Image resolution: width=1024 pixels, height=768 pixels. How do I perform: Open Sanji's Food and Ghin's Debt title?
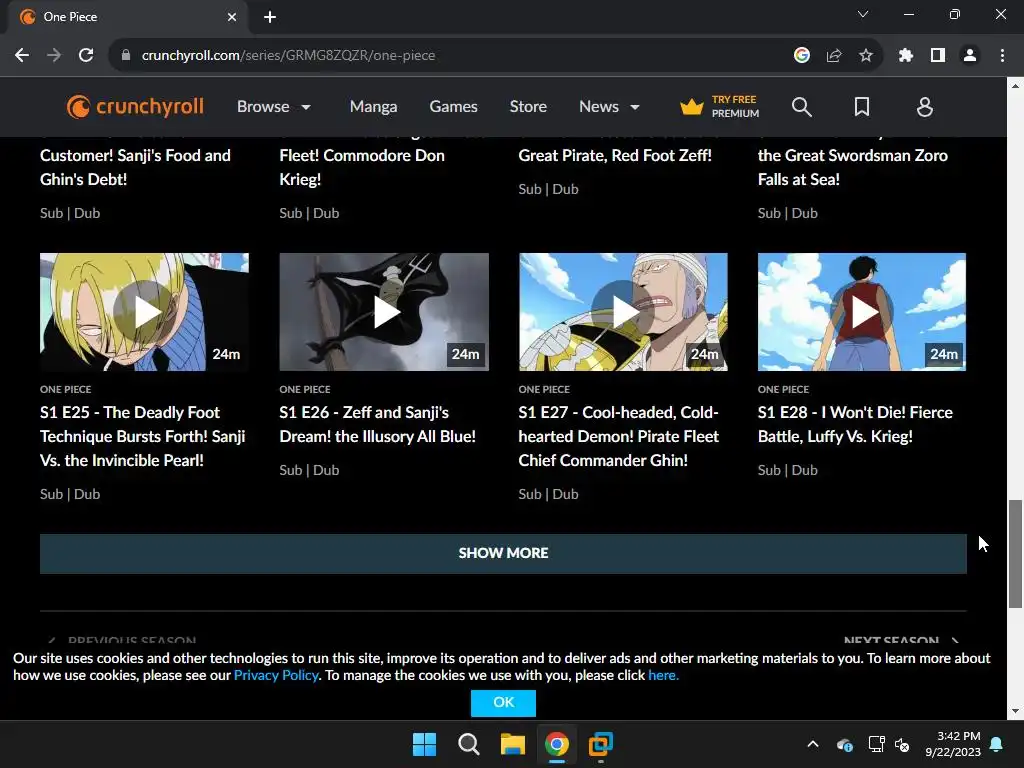click(x=135, y=167)
